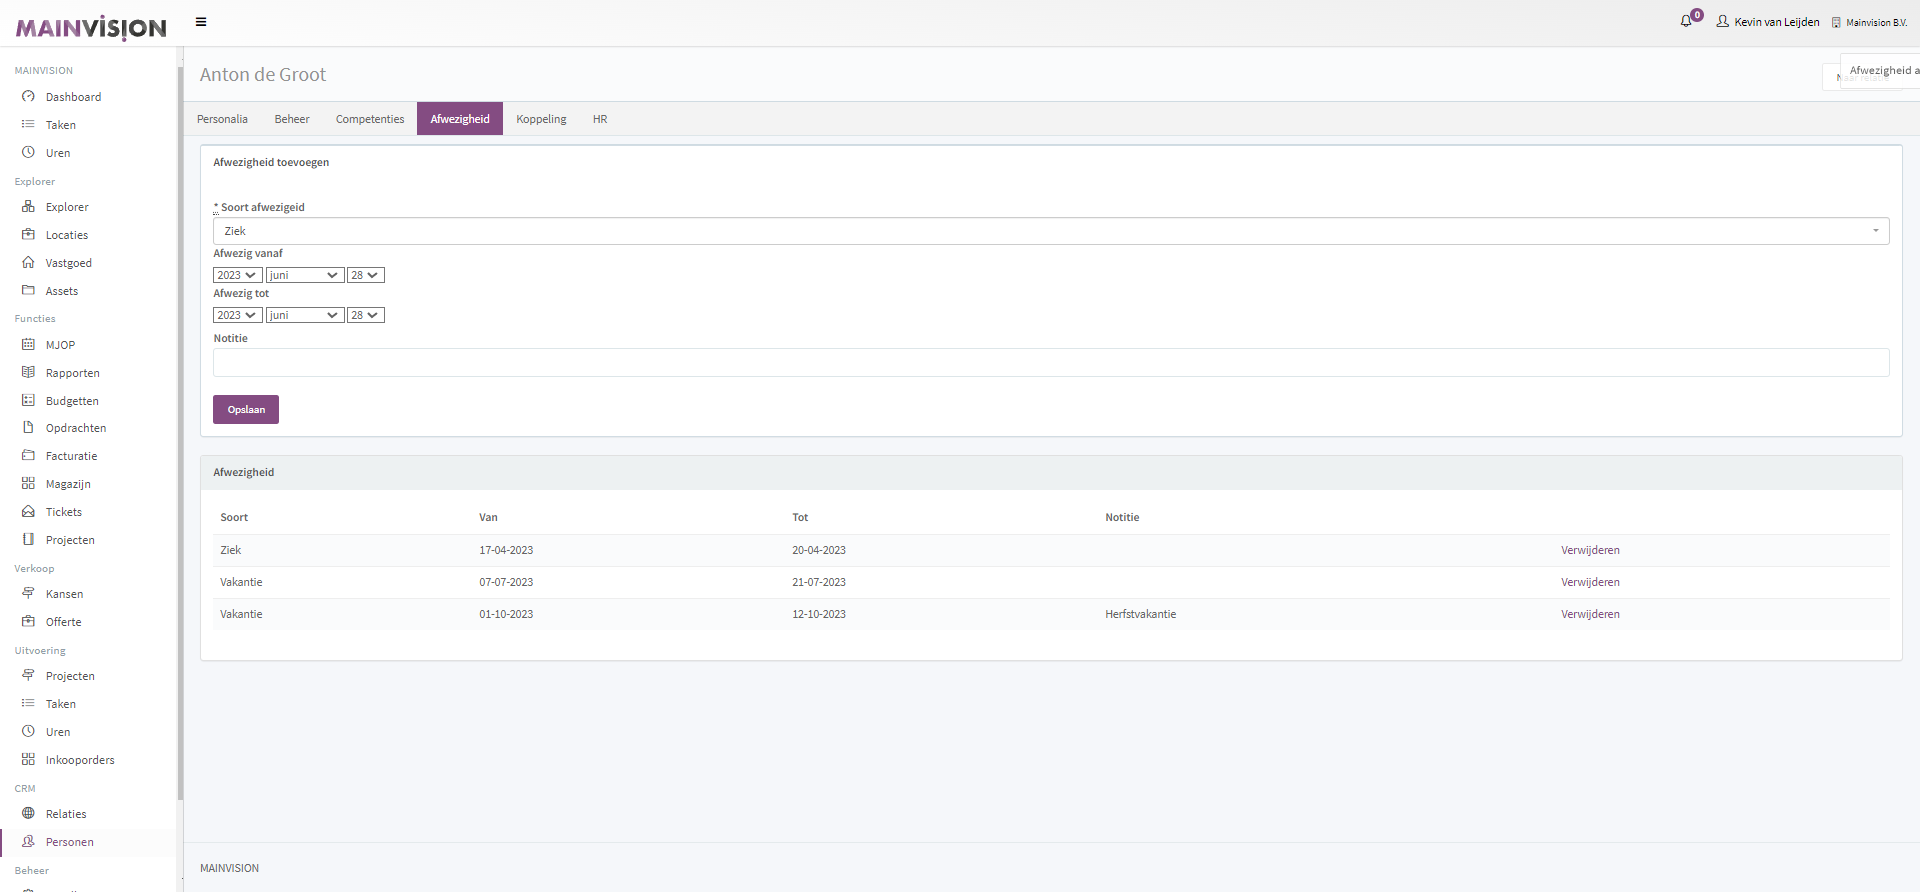Open the Dashboard icon in sidebar
Image resolution: width=1920 pixels, height=892 pixels.
click(x=28, y=97)
